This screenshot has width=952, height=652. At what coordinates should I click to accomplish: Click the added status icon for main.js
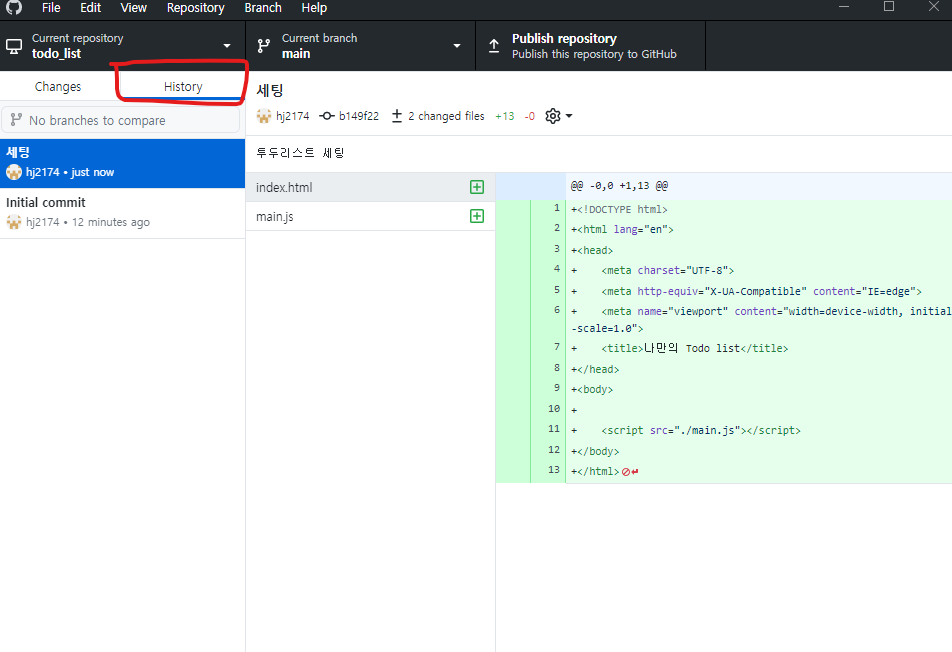[x=477, y=216]
